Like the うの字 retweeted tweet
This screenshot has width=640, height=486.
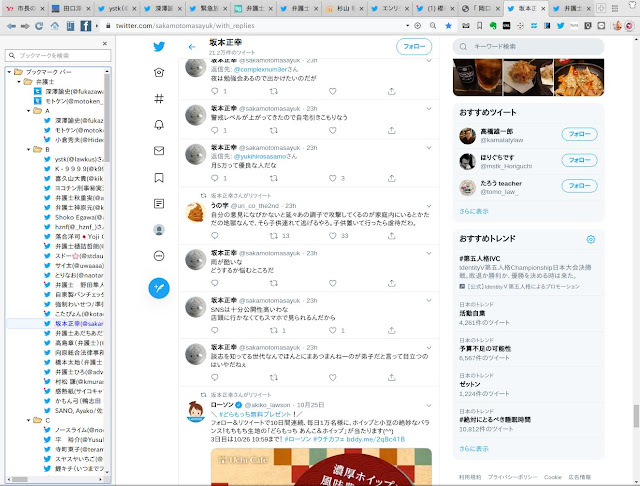point(333,235)
